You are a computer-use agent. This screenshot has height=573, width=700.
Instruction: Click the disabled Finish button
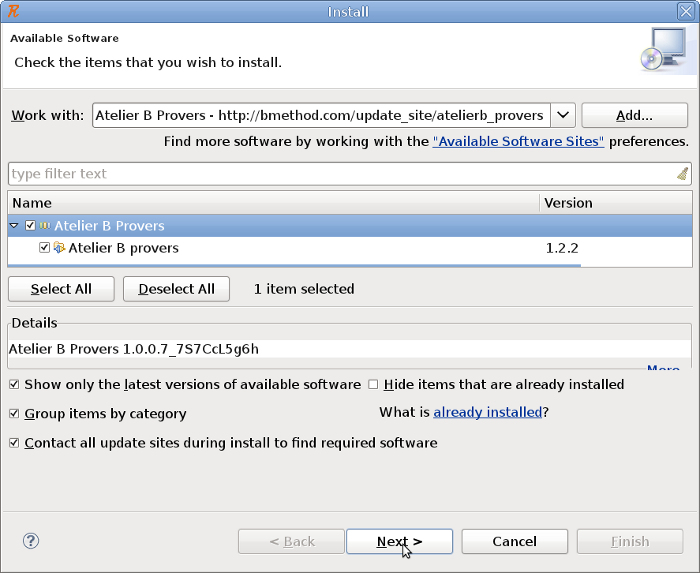(630, 541)
